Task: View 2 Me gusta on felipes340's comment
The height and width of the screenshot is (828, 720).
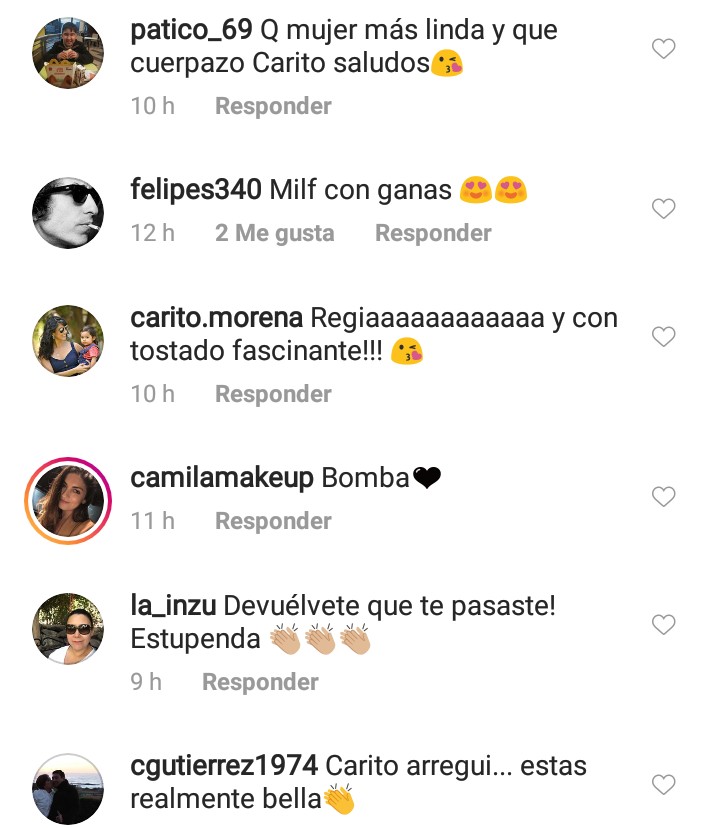Action: 275,233
